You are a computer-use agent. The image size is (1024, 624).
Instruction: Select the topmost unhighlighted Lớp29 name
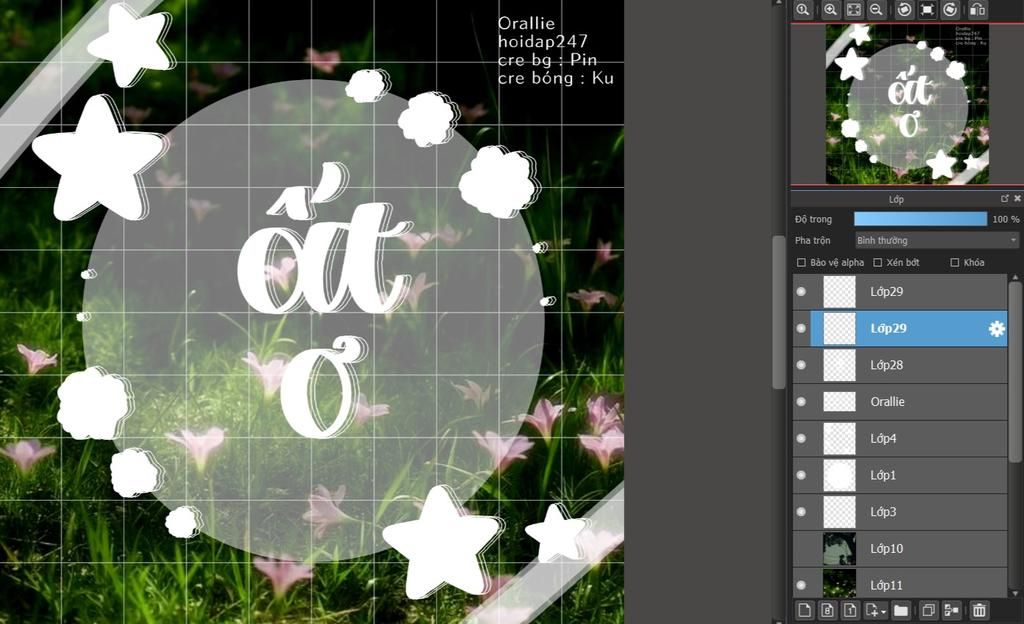(x=886, y=292)
